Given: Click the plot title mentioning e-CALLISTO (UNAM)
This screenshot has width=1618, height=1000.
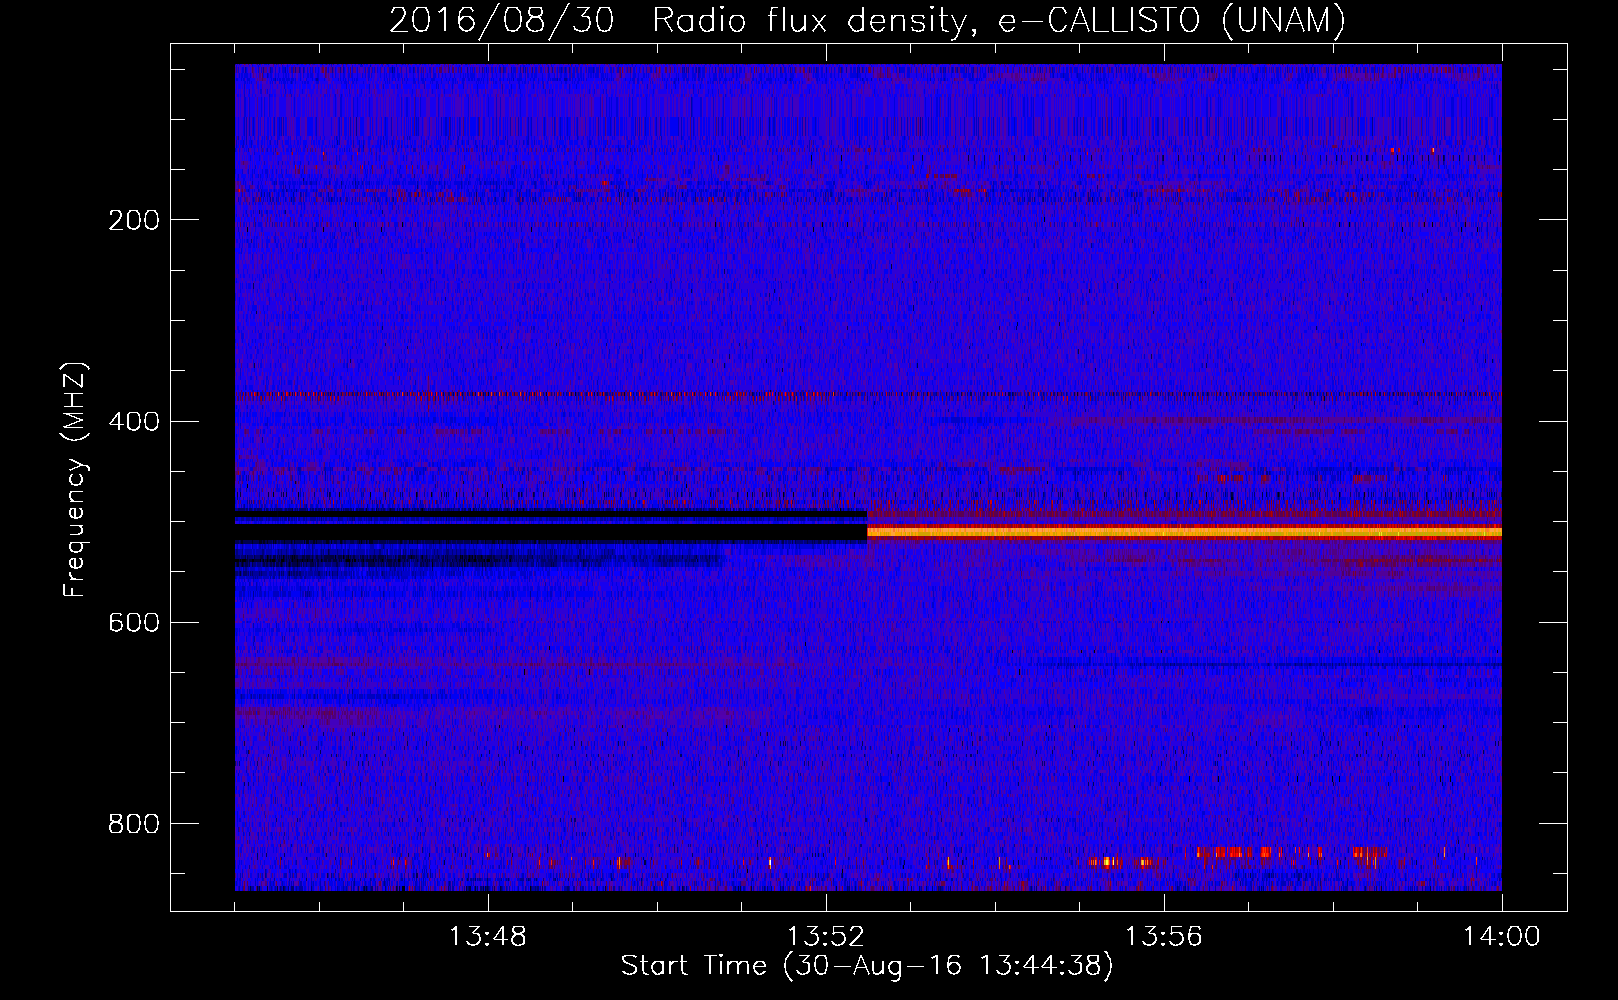Looking at the screenshot, I should (868, 21).
